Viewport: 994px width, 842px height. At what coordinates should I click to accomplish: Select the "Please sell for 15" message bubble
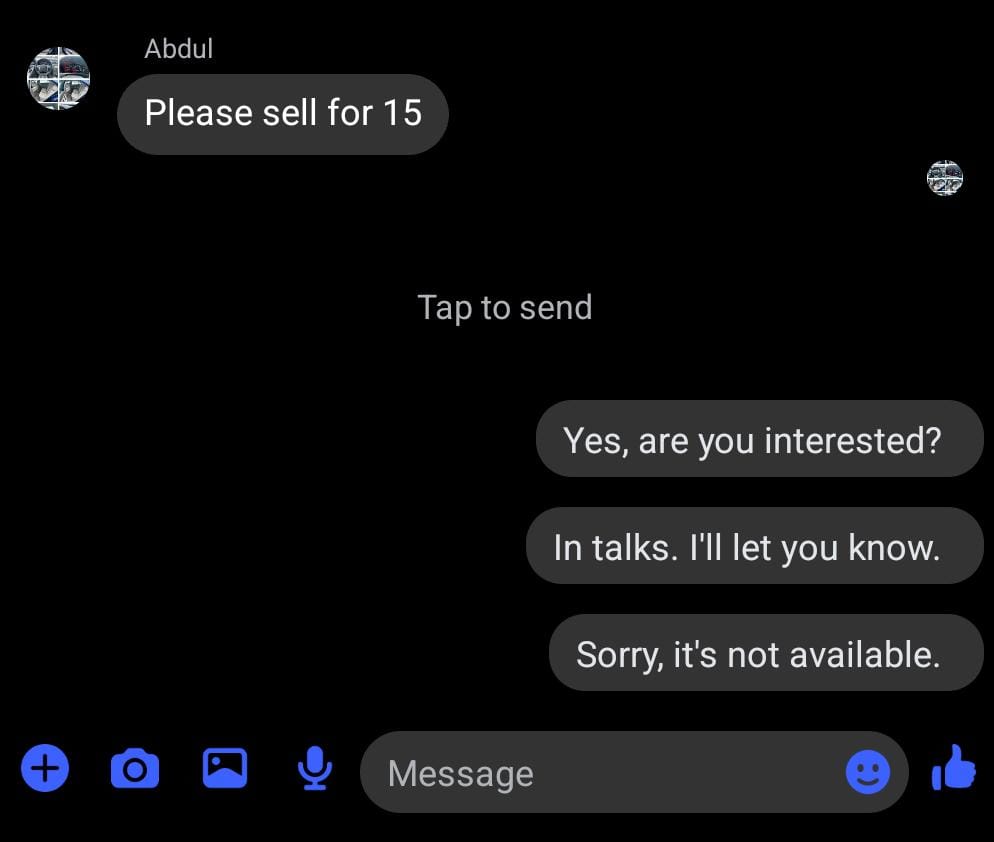(x=283, y=114)
